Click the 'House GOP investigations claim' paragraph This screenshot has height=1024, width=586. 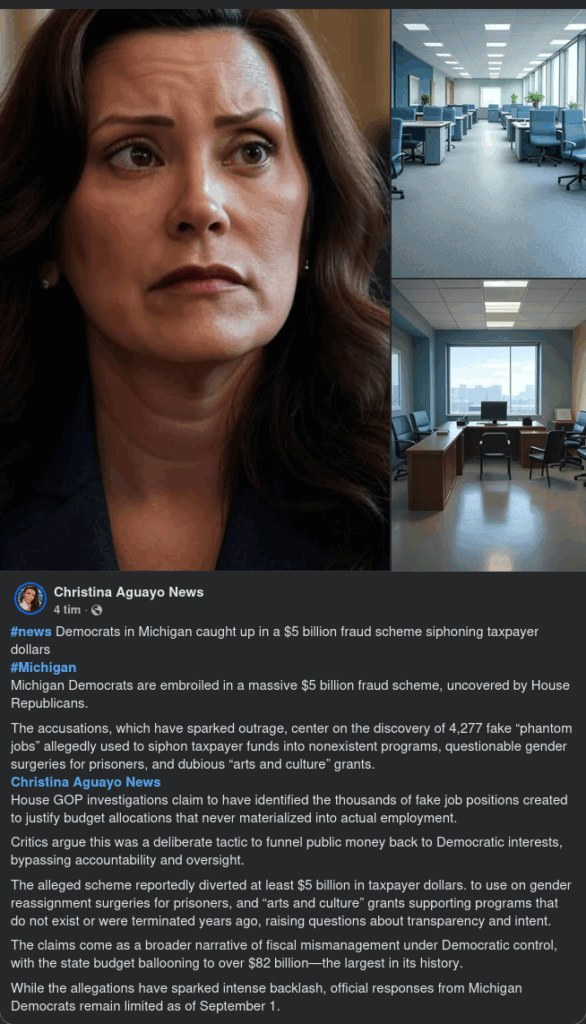[289, 808]
